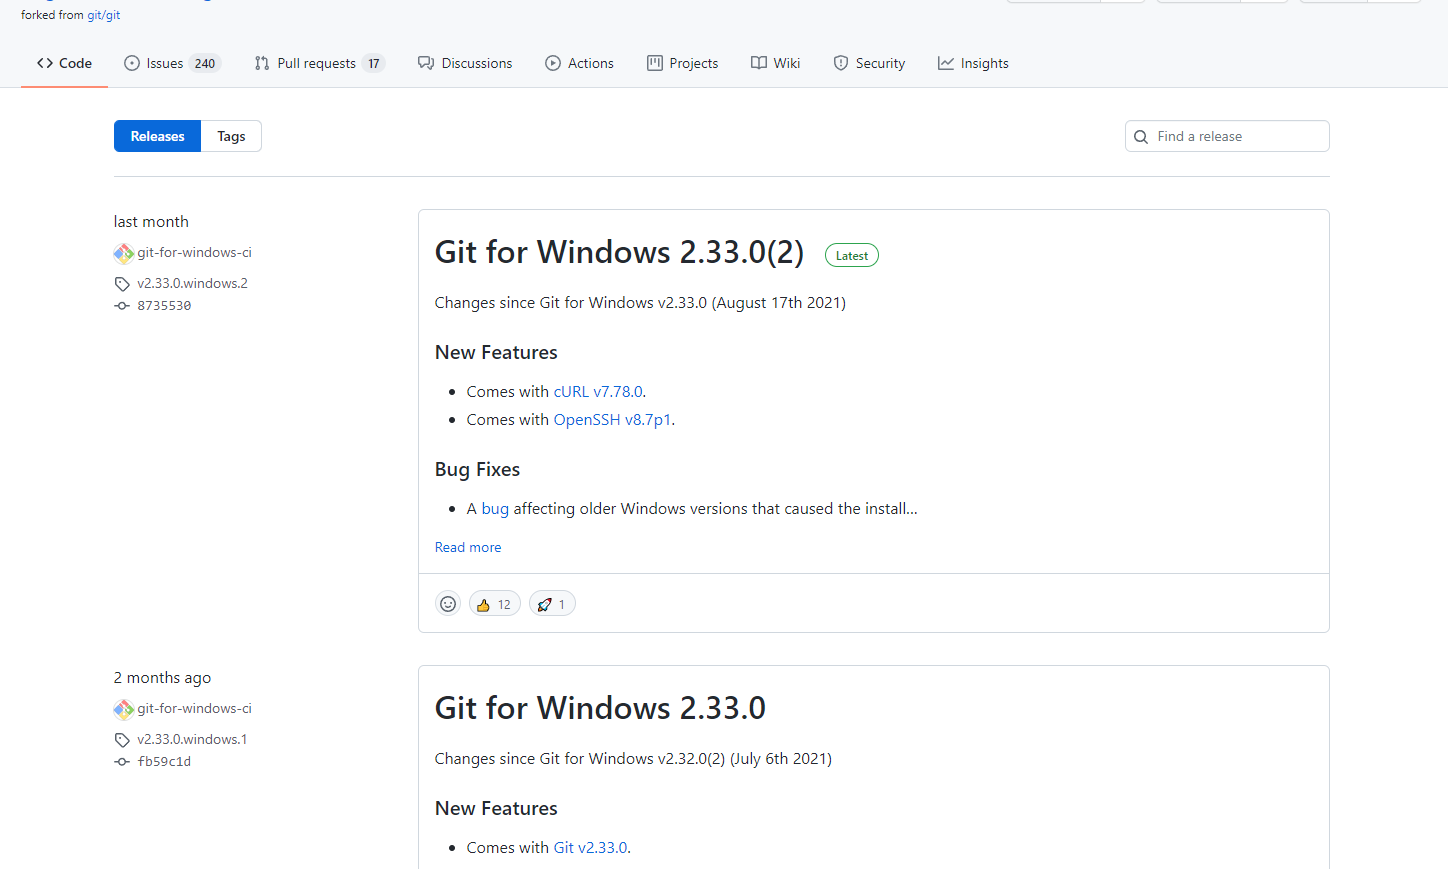The width and height of the screenshot is (1448, 869).
Task: Click the Issues circle-dot icon
Action: (x=132, y=63)
